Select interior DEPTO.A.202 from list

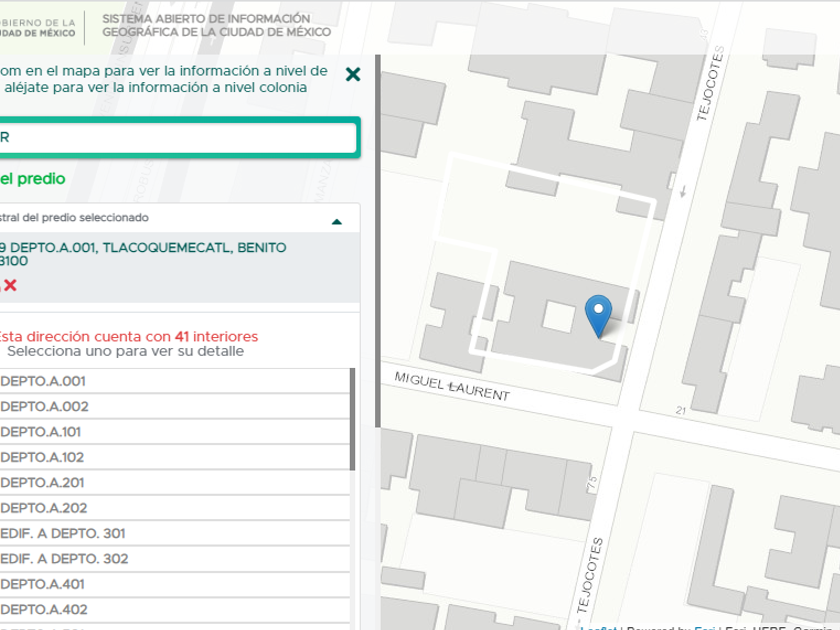pyautogui.click(x=175, y=508)
